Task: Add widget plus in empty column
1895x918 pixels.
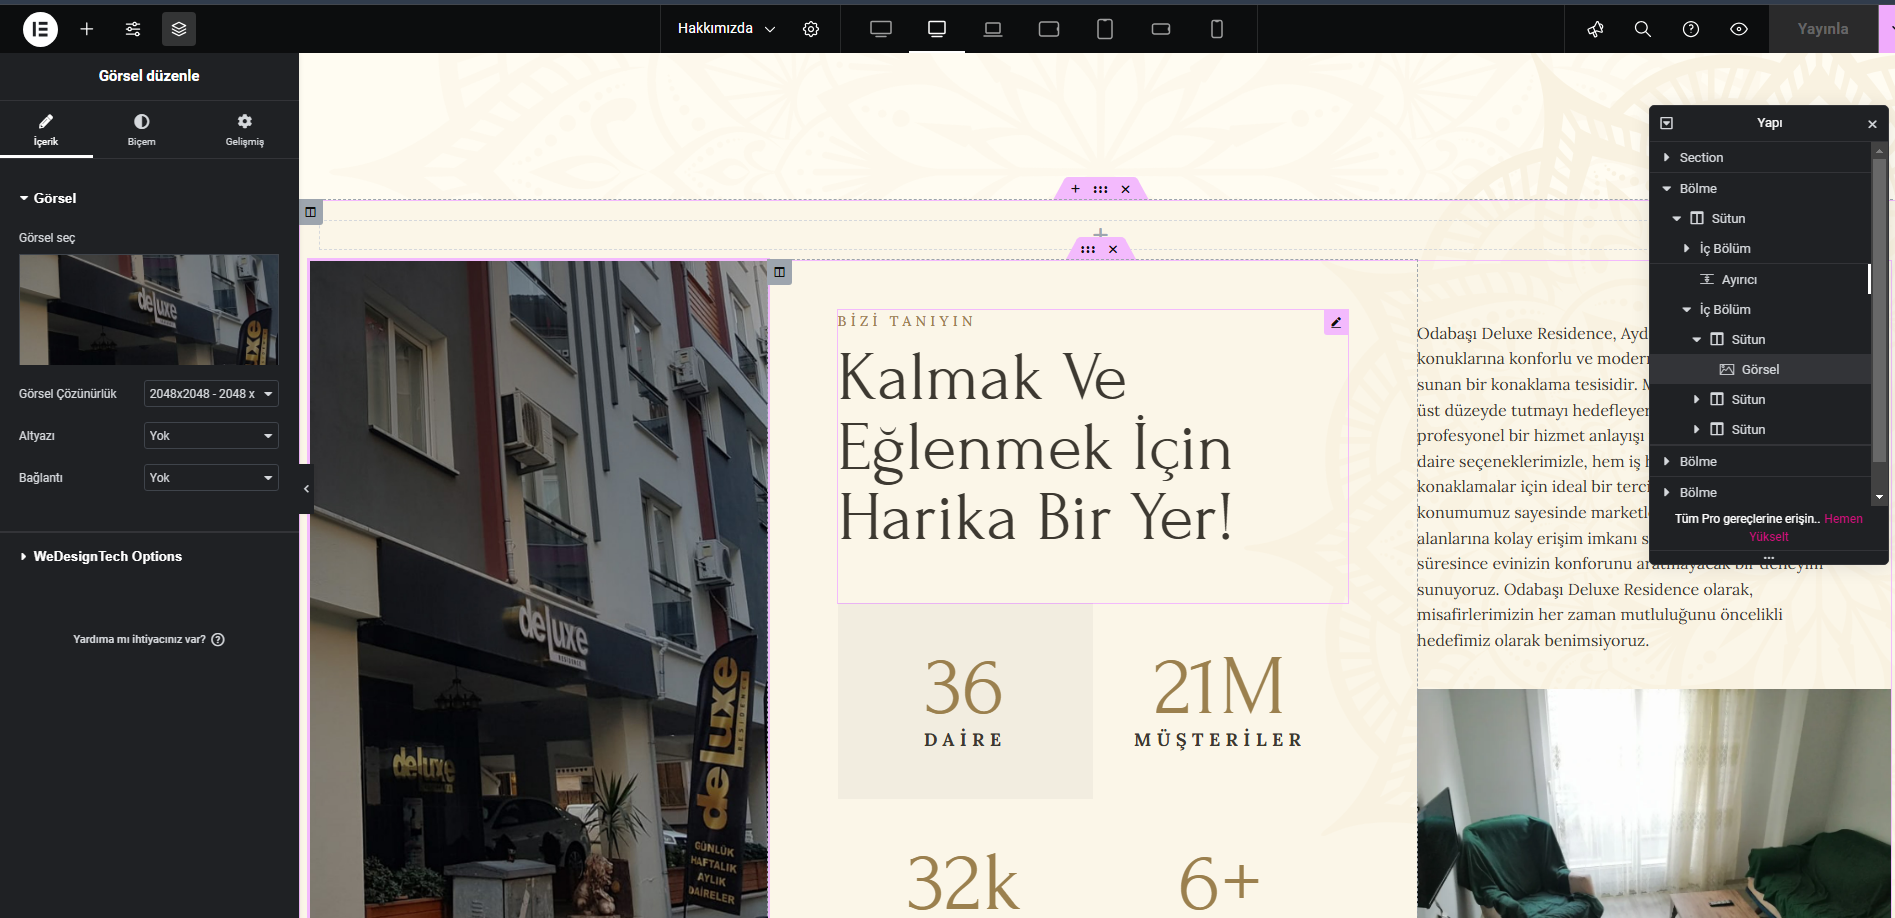Action: coord(1100,233)
